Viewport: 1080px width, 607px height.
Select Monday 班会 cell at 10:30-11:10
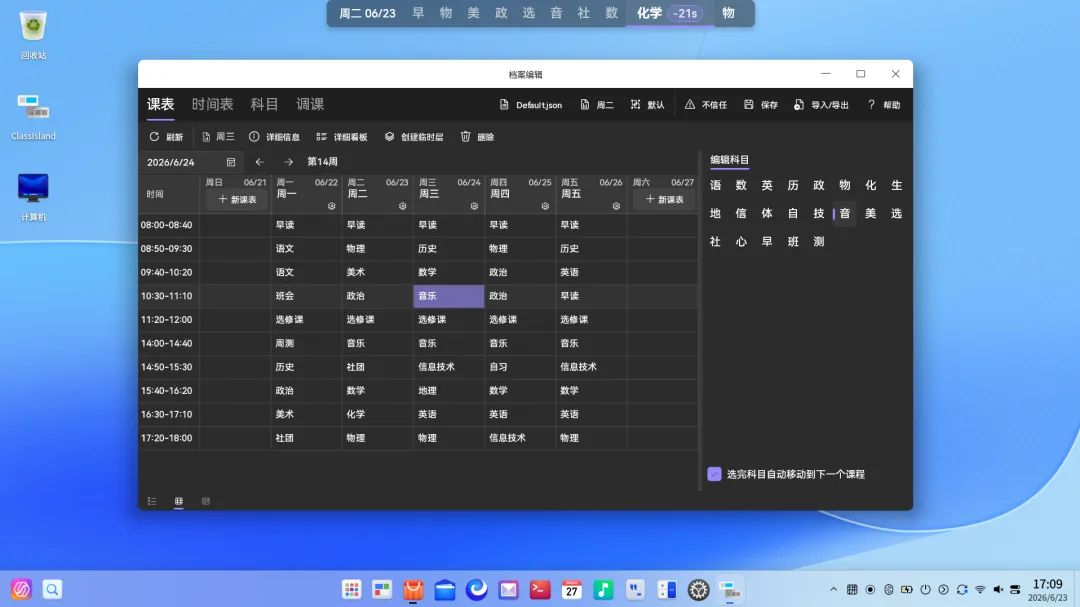pos(306,296)
